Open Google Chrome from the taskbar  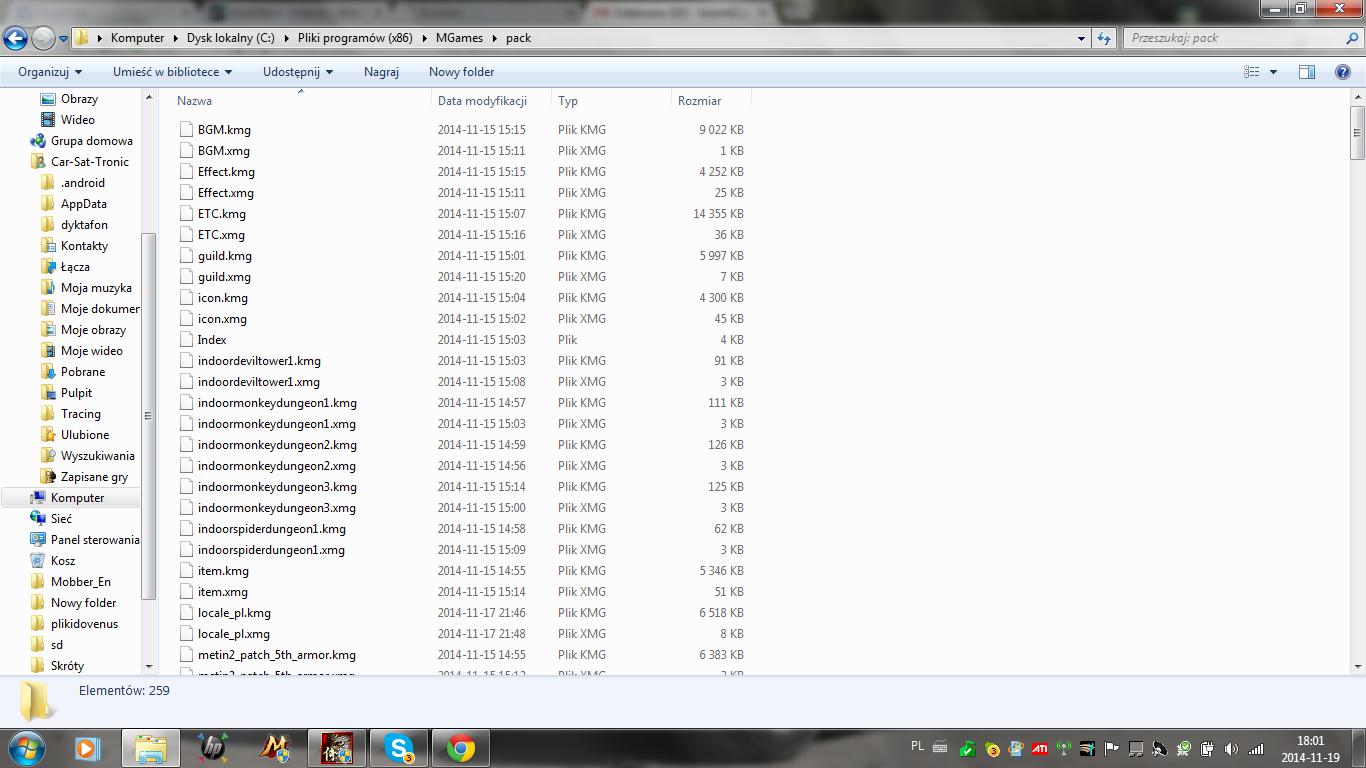(x=461, y=747)
